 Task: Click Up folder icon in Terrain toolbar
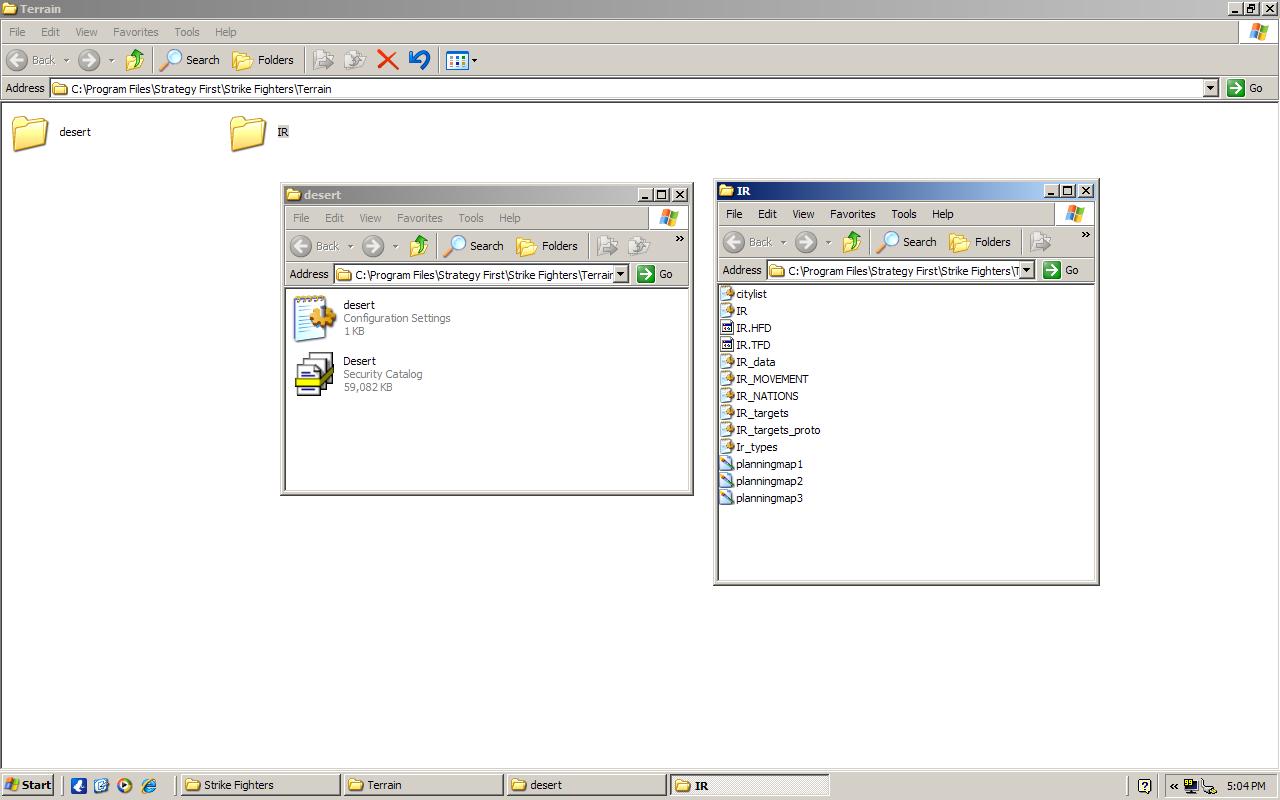click(x=135, y=60)
